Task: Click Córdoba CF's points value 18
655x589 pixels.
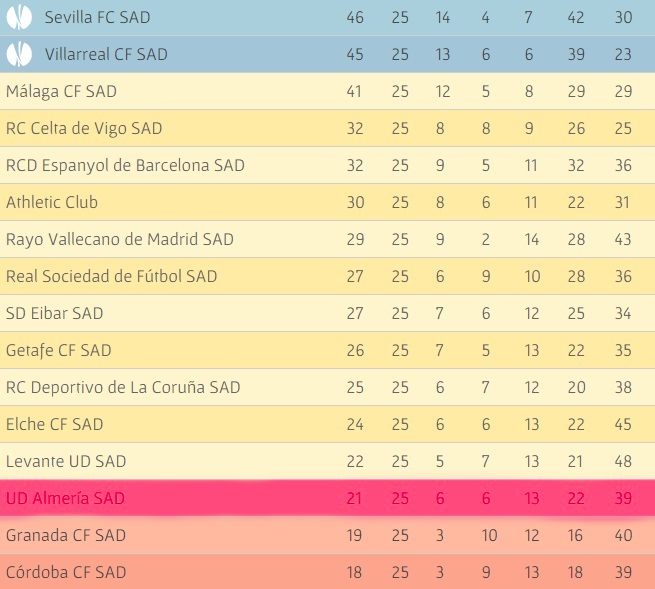Action: click(355, 572)
